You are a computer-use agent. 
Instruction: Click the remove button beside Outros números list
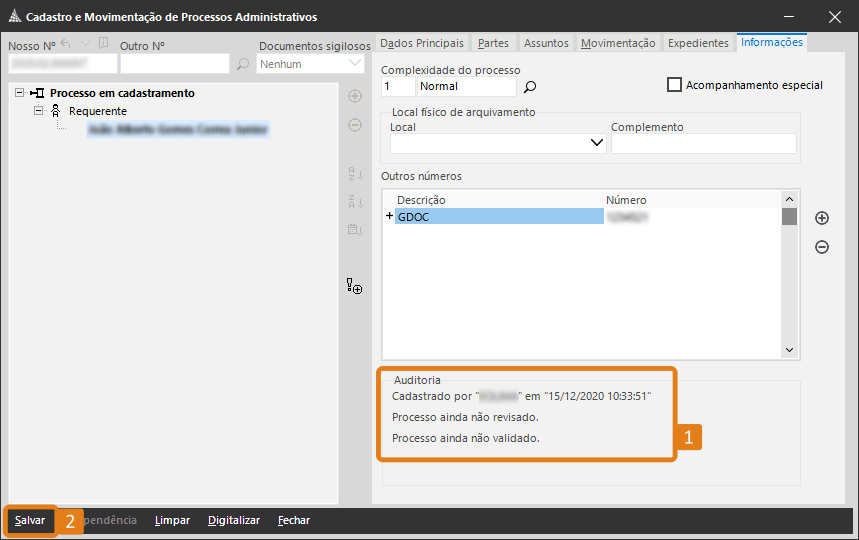coord(822,247)
